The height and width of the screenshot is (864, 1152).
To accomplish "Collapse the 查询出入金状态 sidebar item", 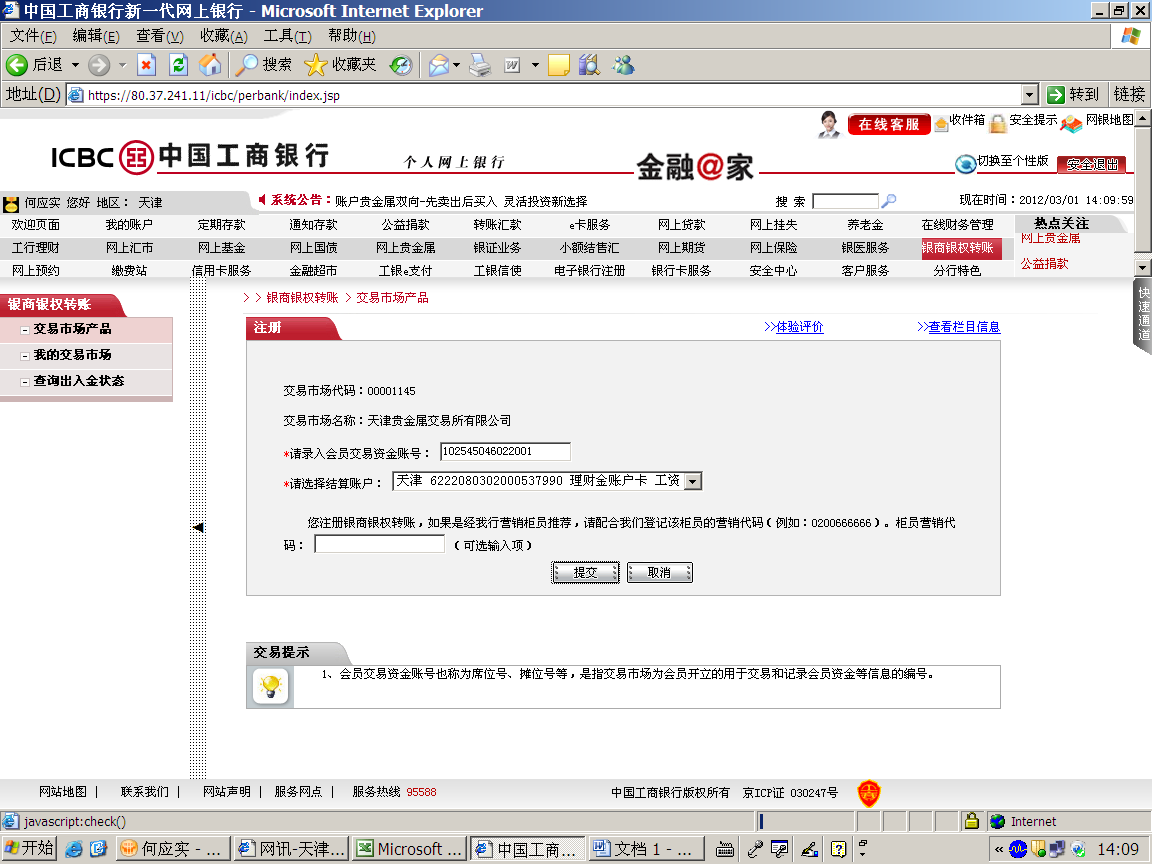I will pos(24,382).
